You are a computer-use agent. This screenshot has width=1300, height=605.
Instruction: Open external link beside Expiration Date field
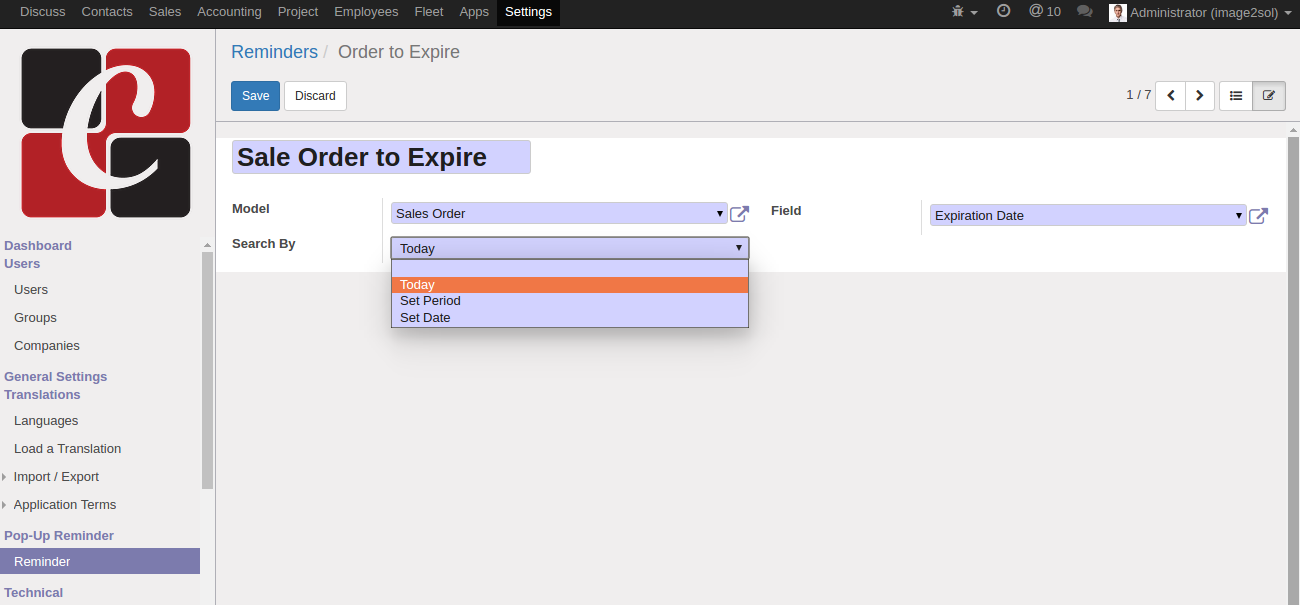pos(1259,216)
